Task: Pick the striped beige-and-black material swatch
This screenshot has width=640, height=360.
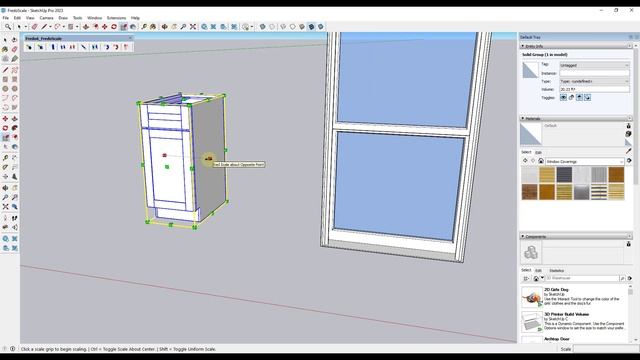Action: pos(599,192)
